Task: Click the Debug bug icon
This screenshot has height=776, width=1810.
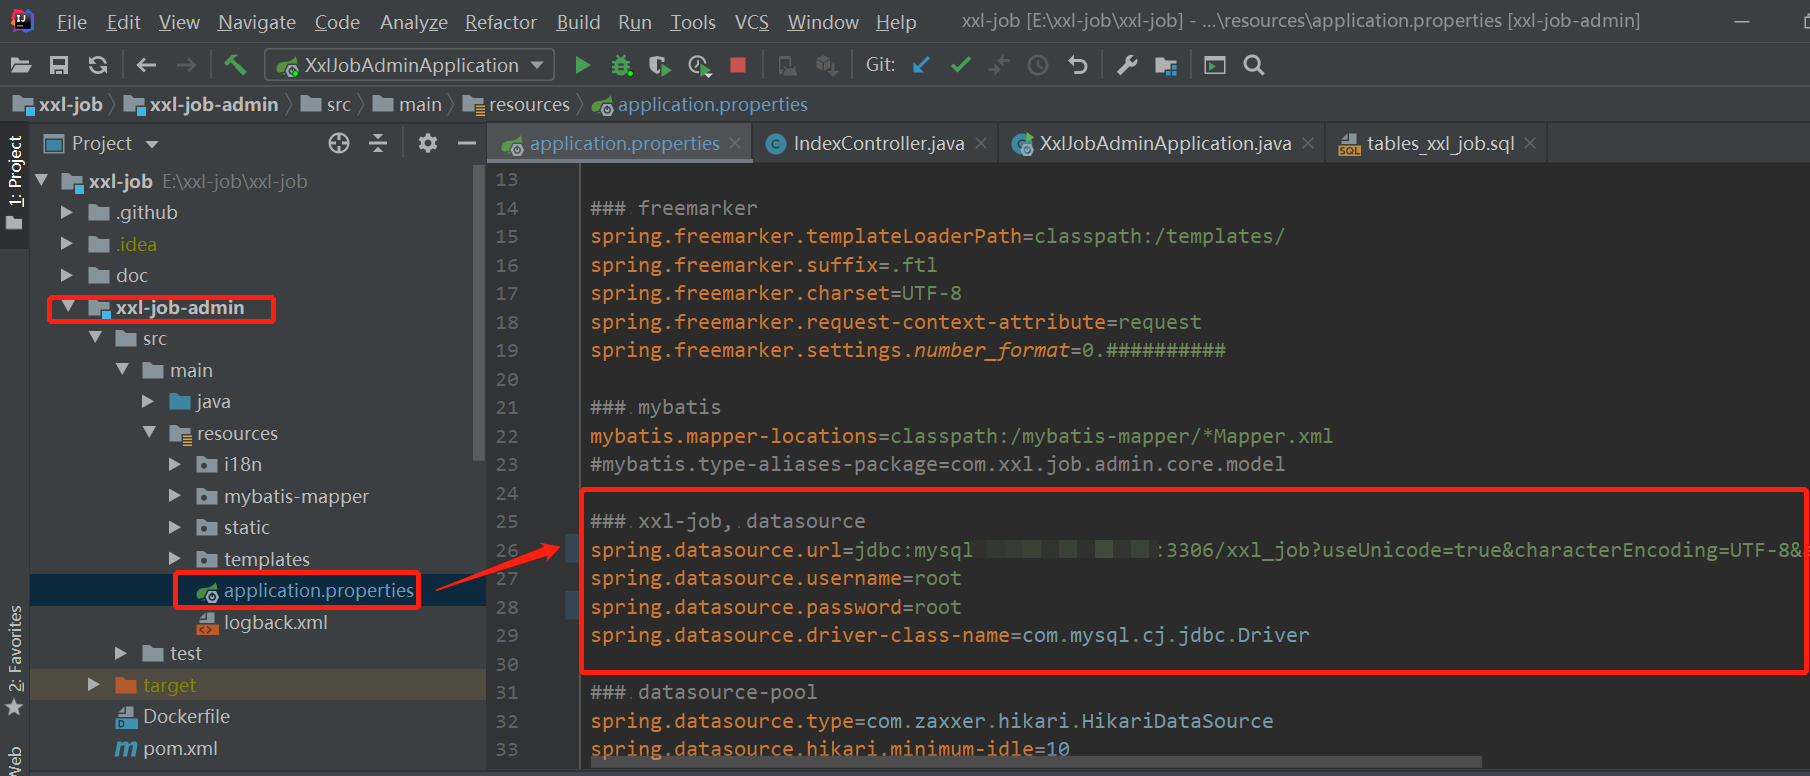Action: tap(621, 65)
